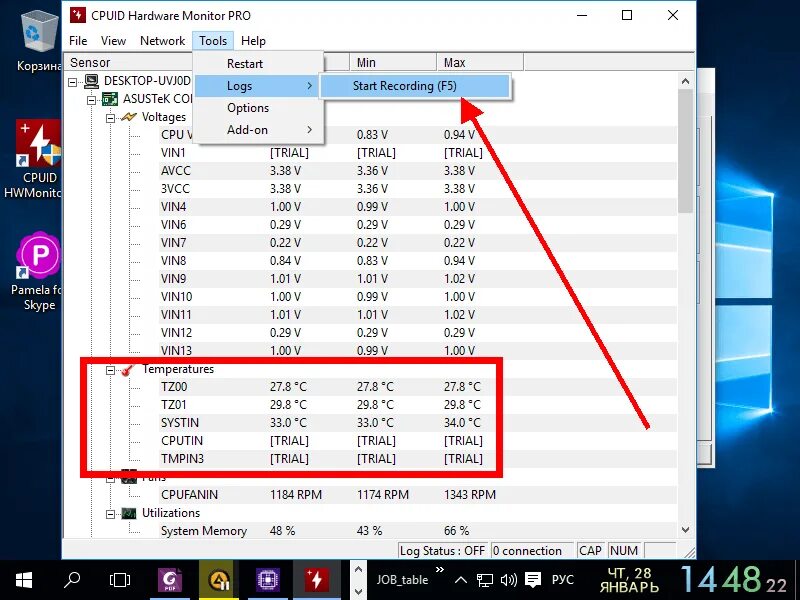
Task: Show hidden tray icons chevron
Action: (461, 580)
